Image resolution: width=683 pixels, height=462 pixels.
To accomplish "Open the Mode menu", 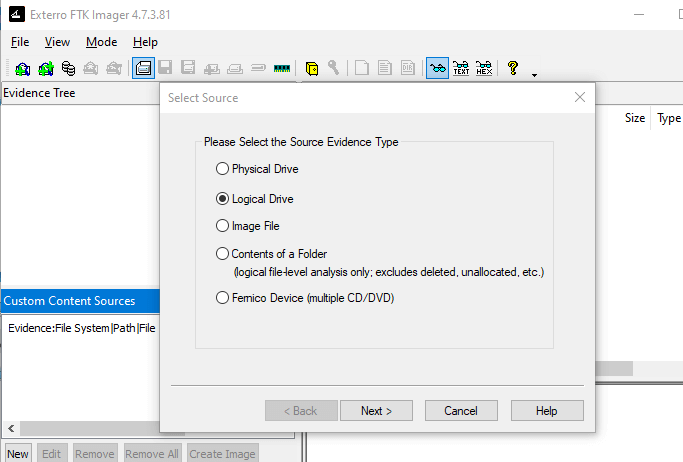I will [x=101, y=42].
